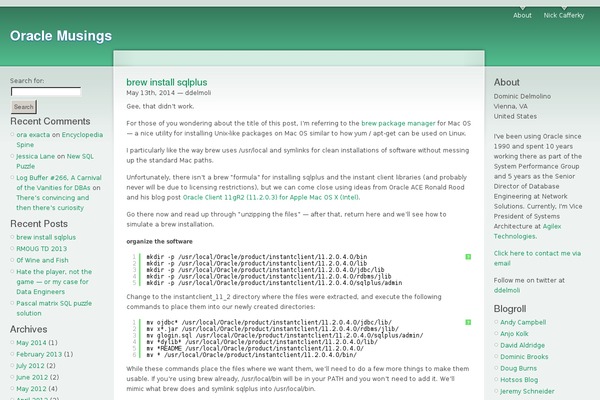Viewport: 600px width, 400px height.
Task: Click the code line ending in sqlplus/admin with mkdir
Action: click(274, 283)
